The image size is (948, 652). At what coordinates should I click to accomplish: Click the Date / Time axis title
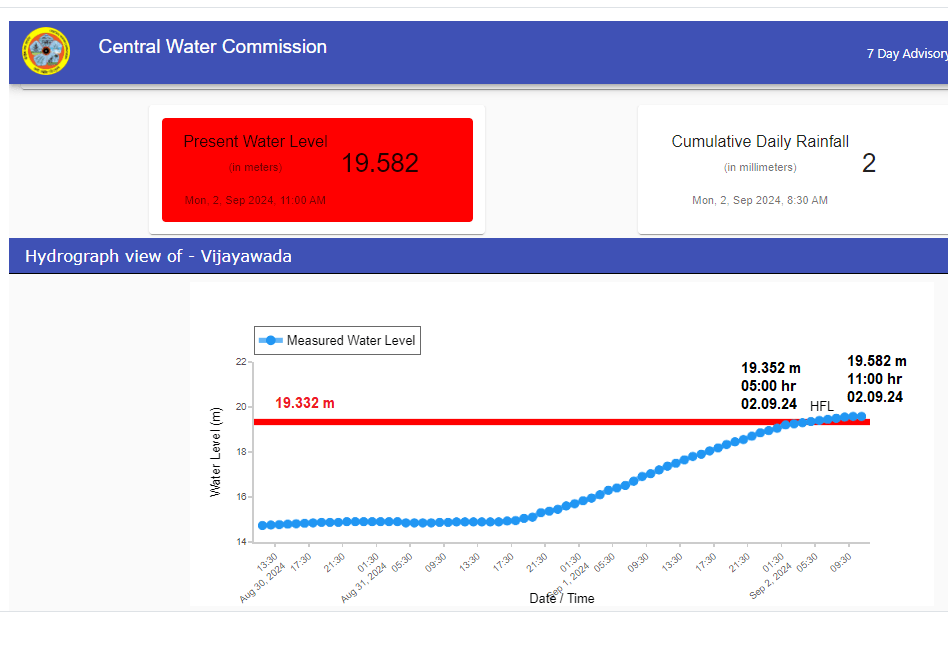coord(561,598)
